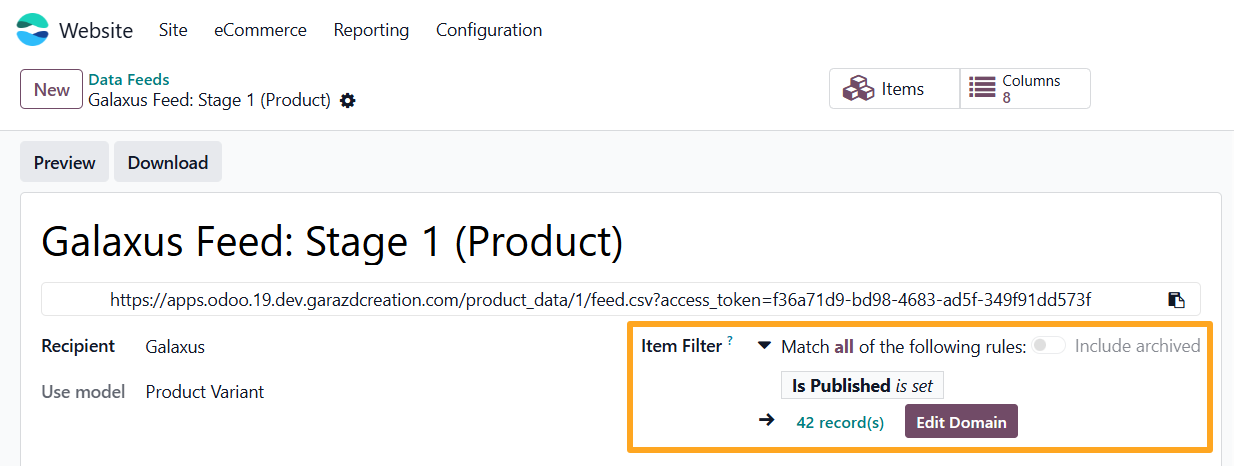Open the Columns 8 smart button
The width and height of the screenshot is (1234, 466).
pos(1025,89)
